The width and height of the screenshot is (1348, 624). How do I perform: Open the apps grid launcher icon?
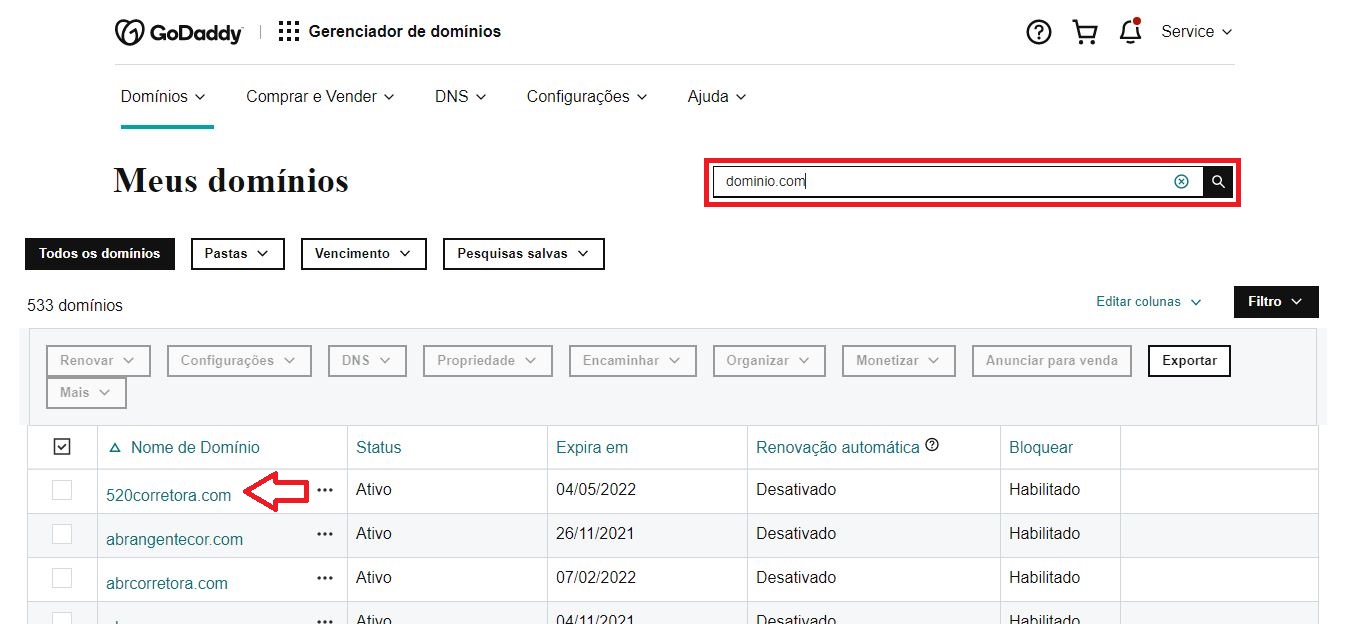(x=289, y=32)
